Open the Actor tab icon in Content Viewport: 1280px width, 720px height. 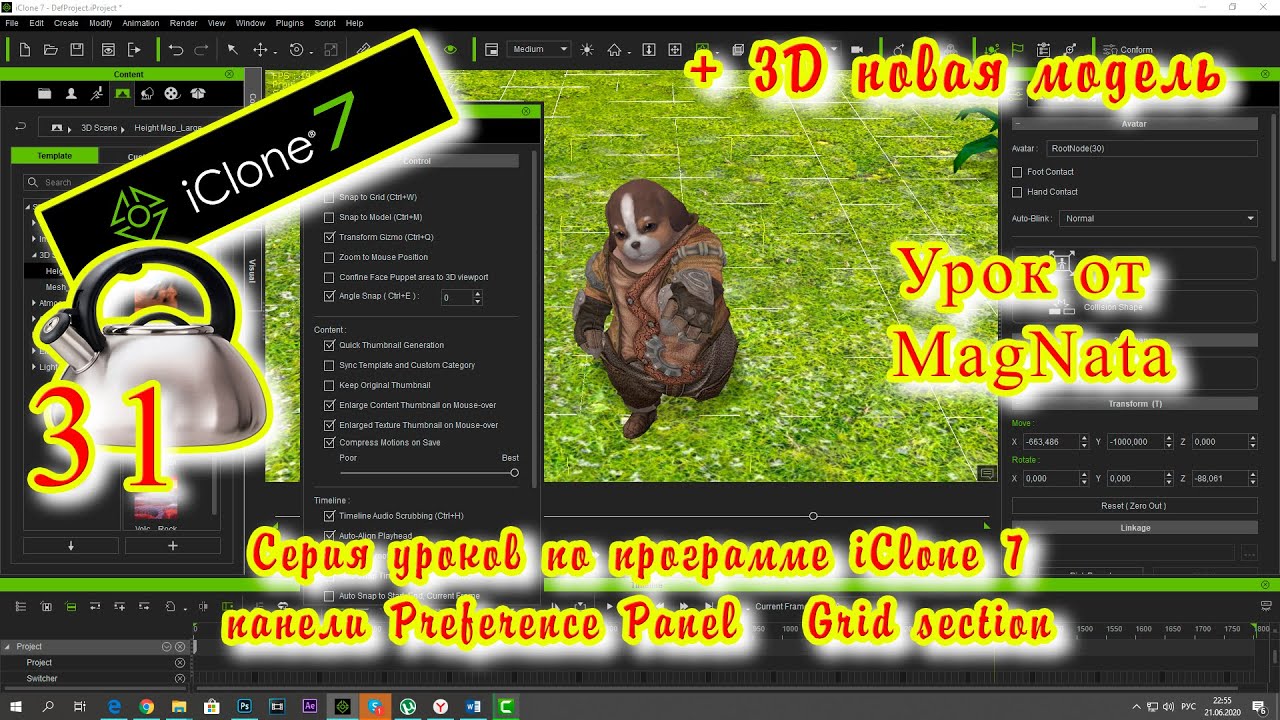pyautogui.click(x=70, y=93)
